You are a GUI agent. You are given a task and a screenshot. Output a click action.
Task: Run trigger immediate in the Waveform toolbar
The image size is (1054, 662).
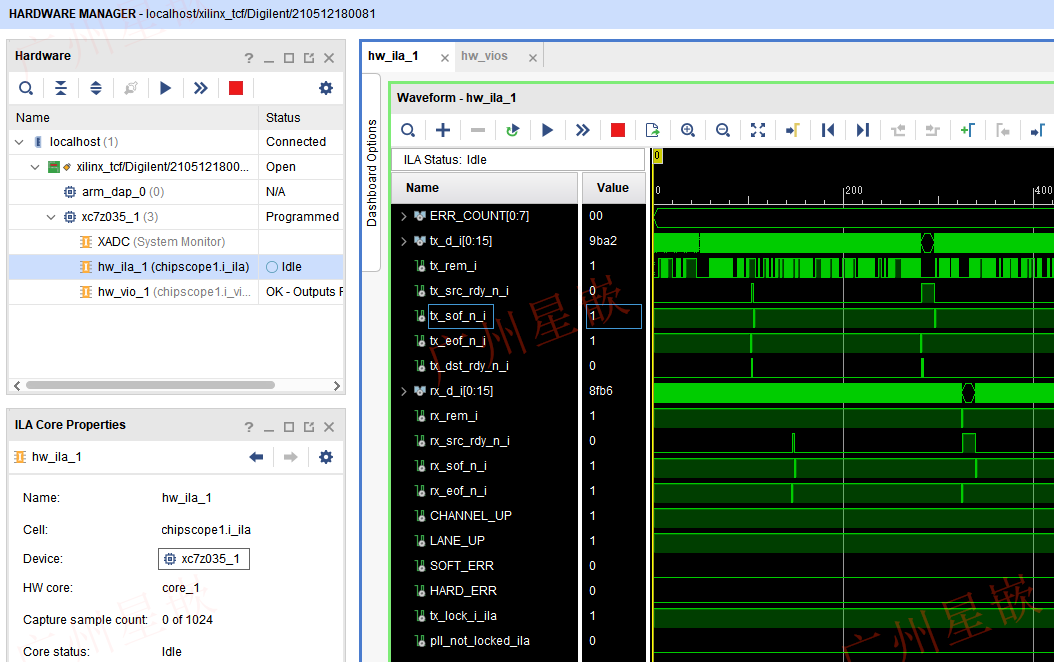point(583,130)
